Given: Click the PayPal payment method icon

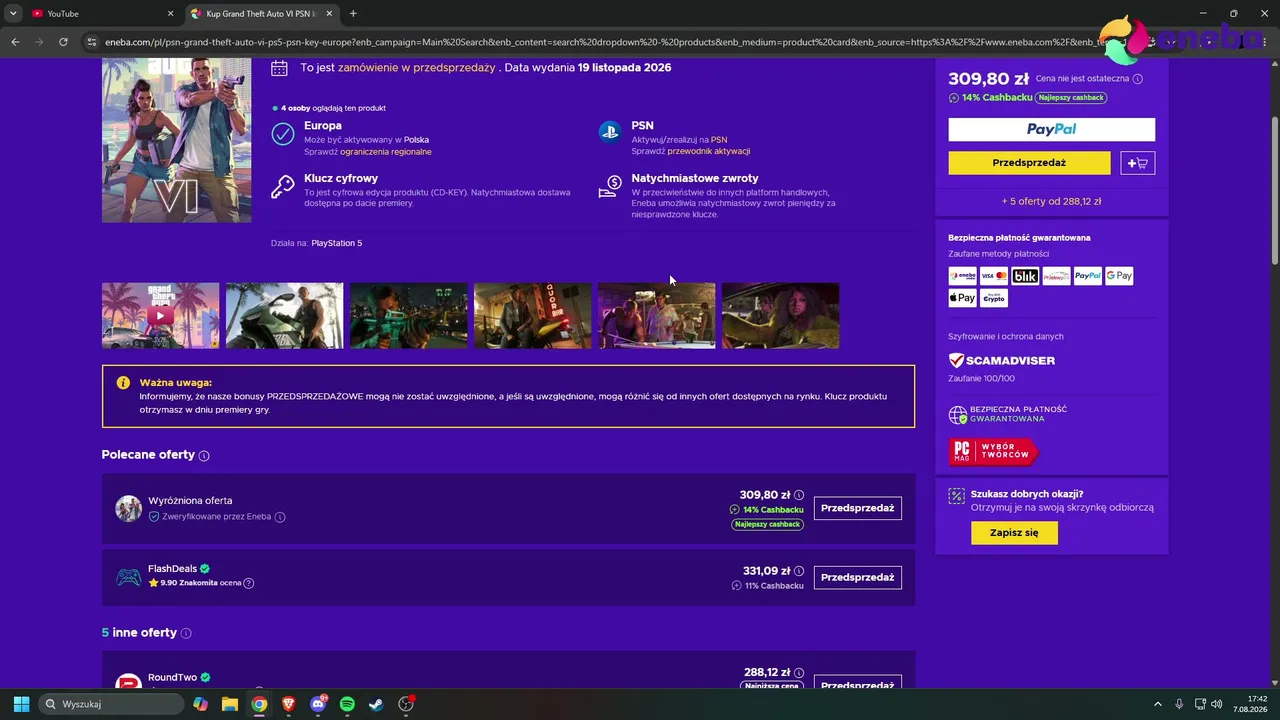Looking at the screenshot, I should [x=1087, y=276].
